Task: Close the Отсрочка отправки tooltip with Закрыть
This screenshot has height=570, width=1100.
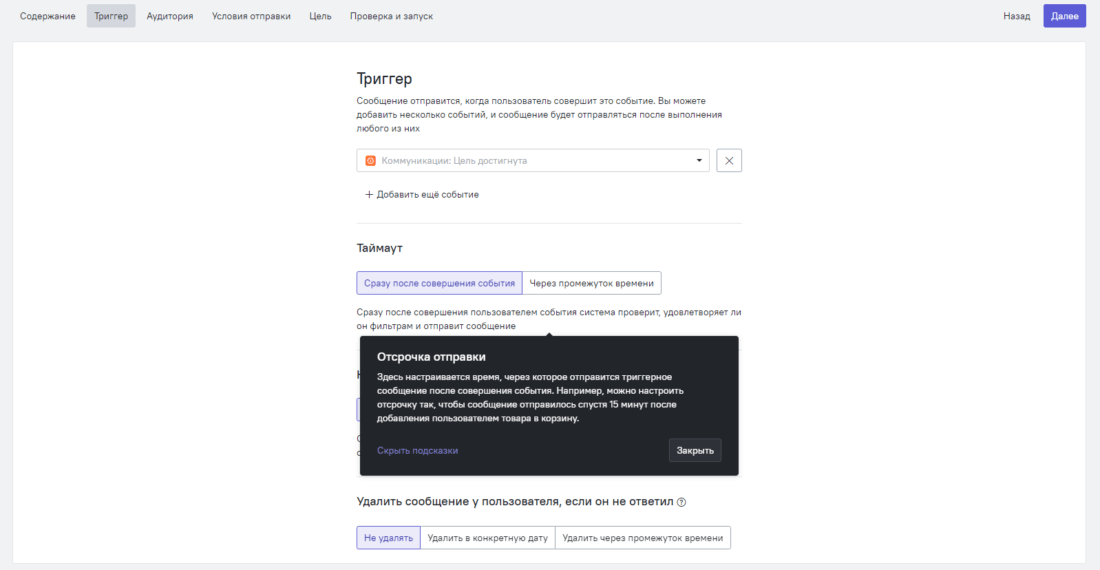Action: 695,450
